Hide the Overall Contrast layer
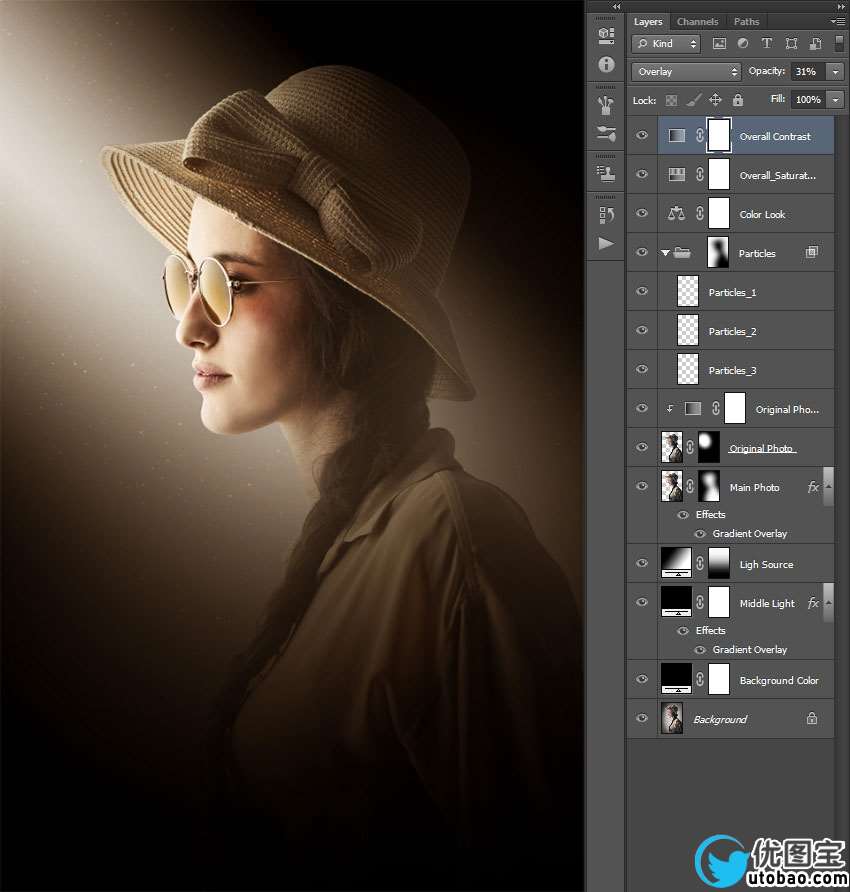Viewport: 850px width, 892px height. [642, 135]
